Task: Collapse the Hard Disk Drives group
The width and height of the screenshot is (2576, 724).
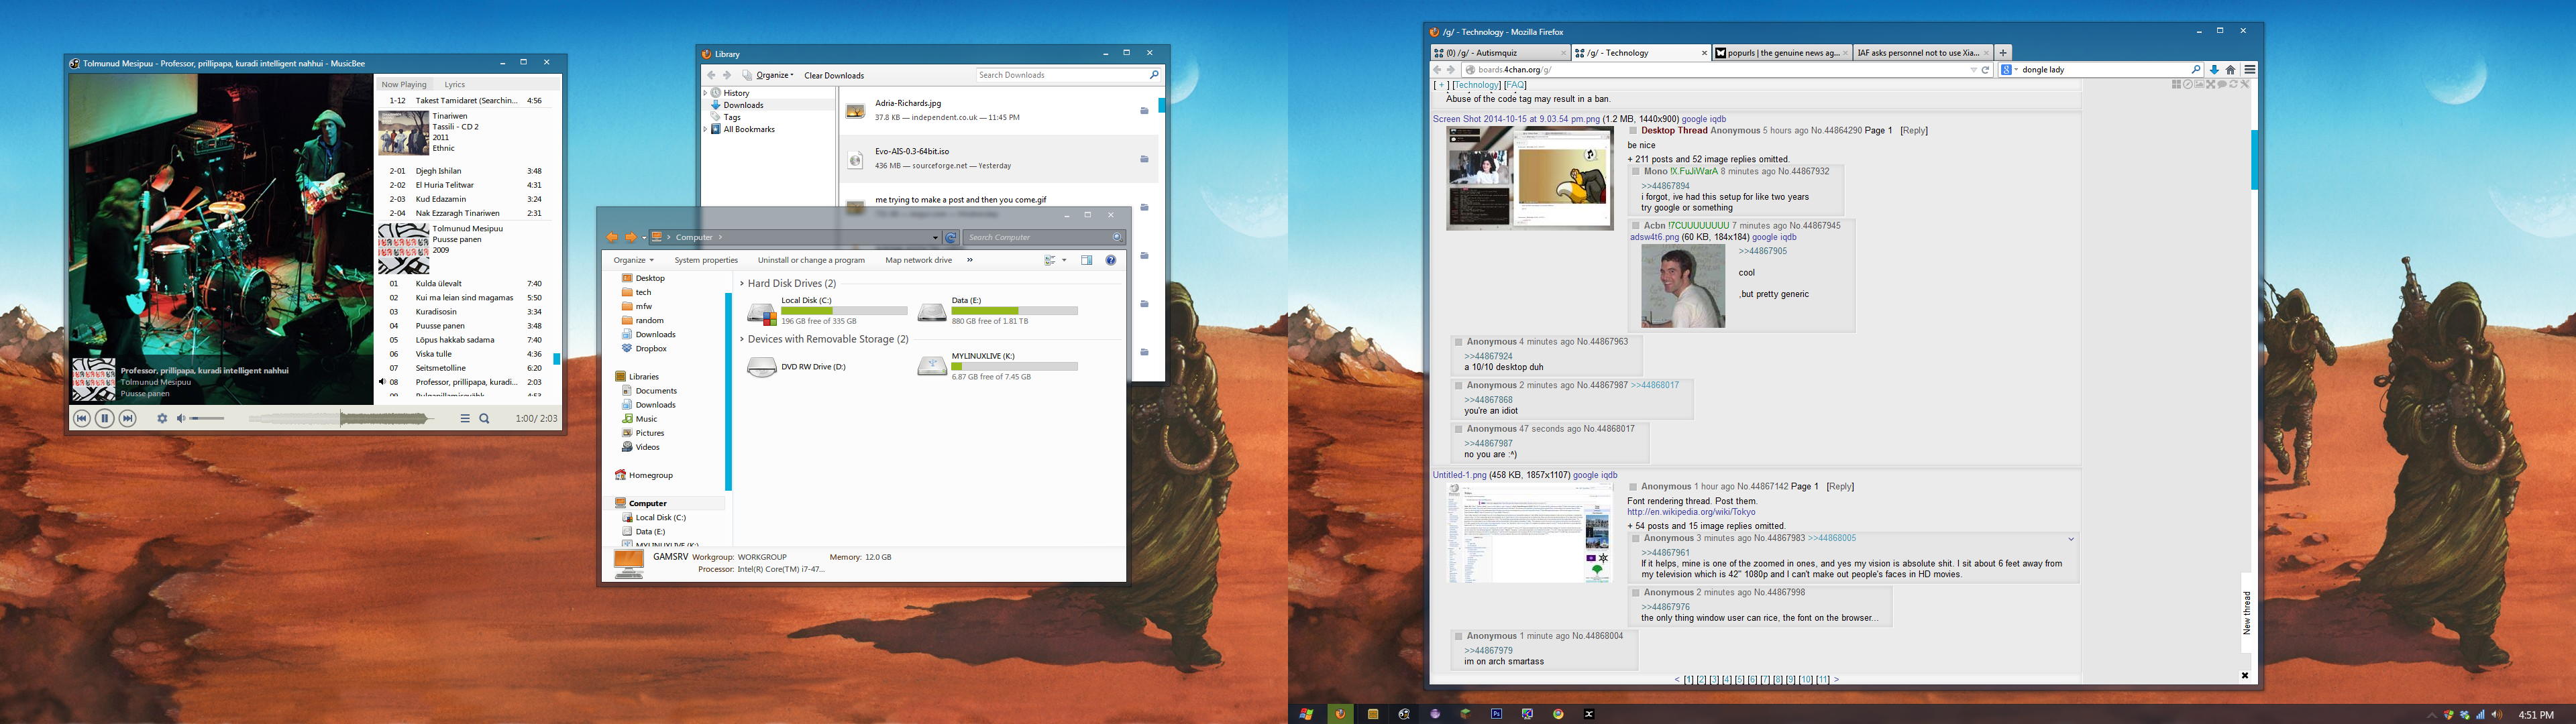Action: [x=742, y=284]
